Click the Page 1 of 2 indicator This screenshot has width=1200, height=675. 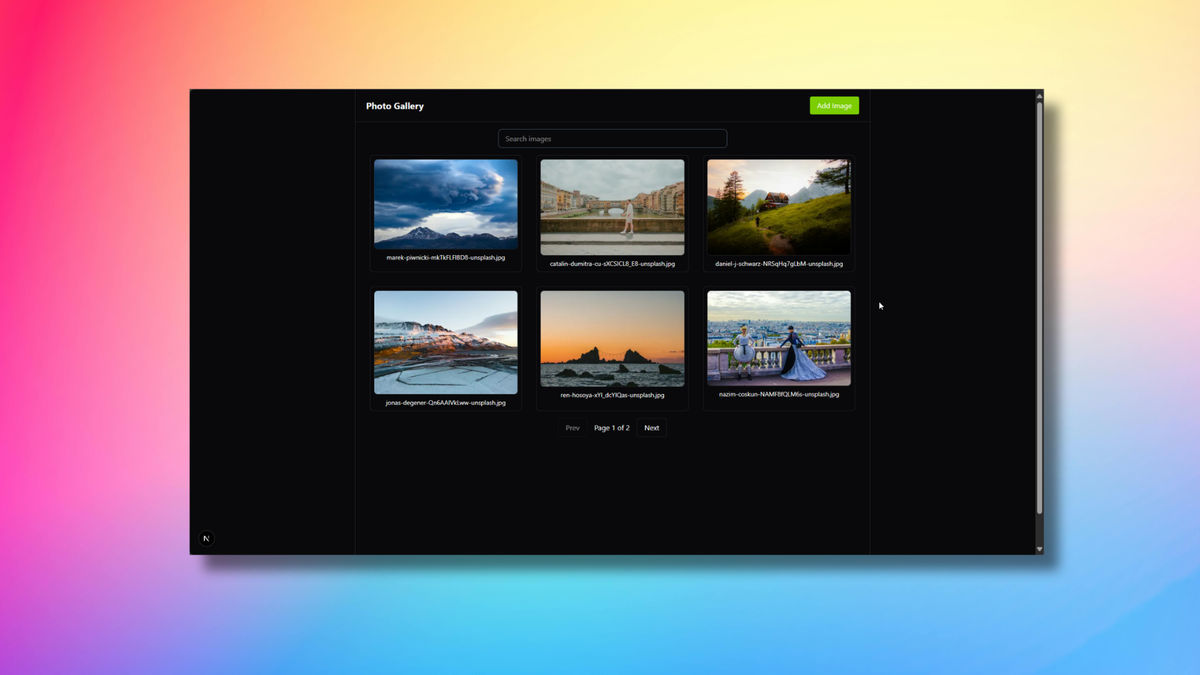click(x=612, y=427)
